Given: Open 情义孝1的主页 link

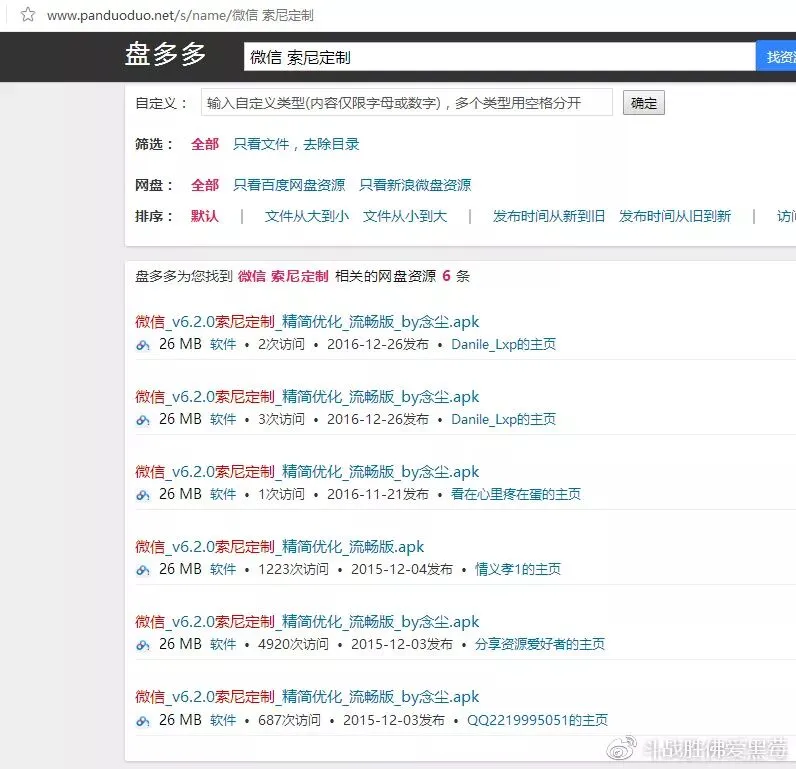Looking at the screenshot, I should pyautogui.click(x=518, y=570).
